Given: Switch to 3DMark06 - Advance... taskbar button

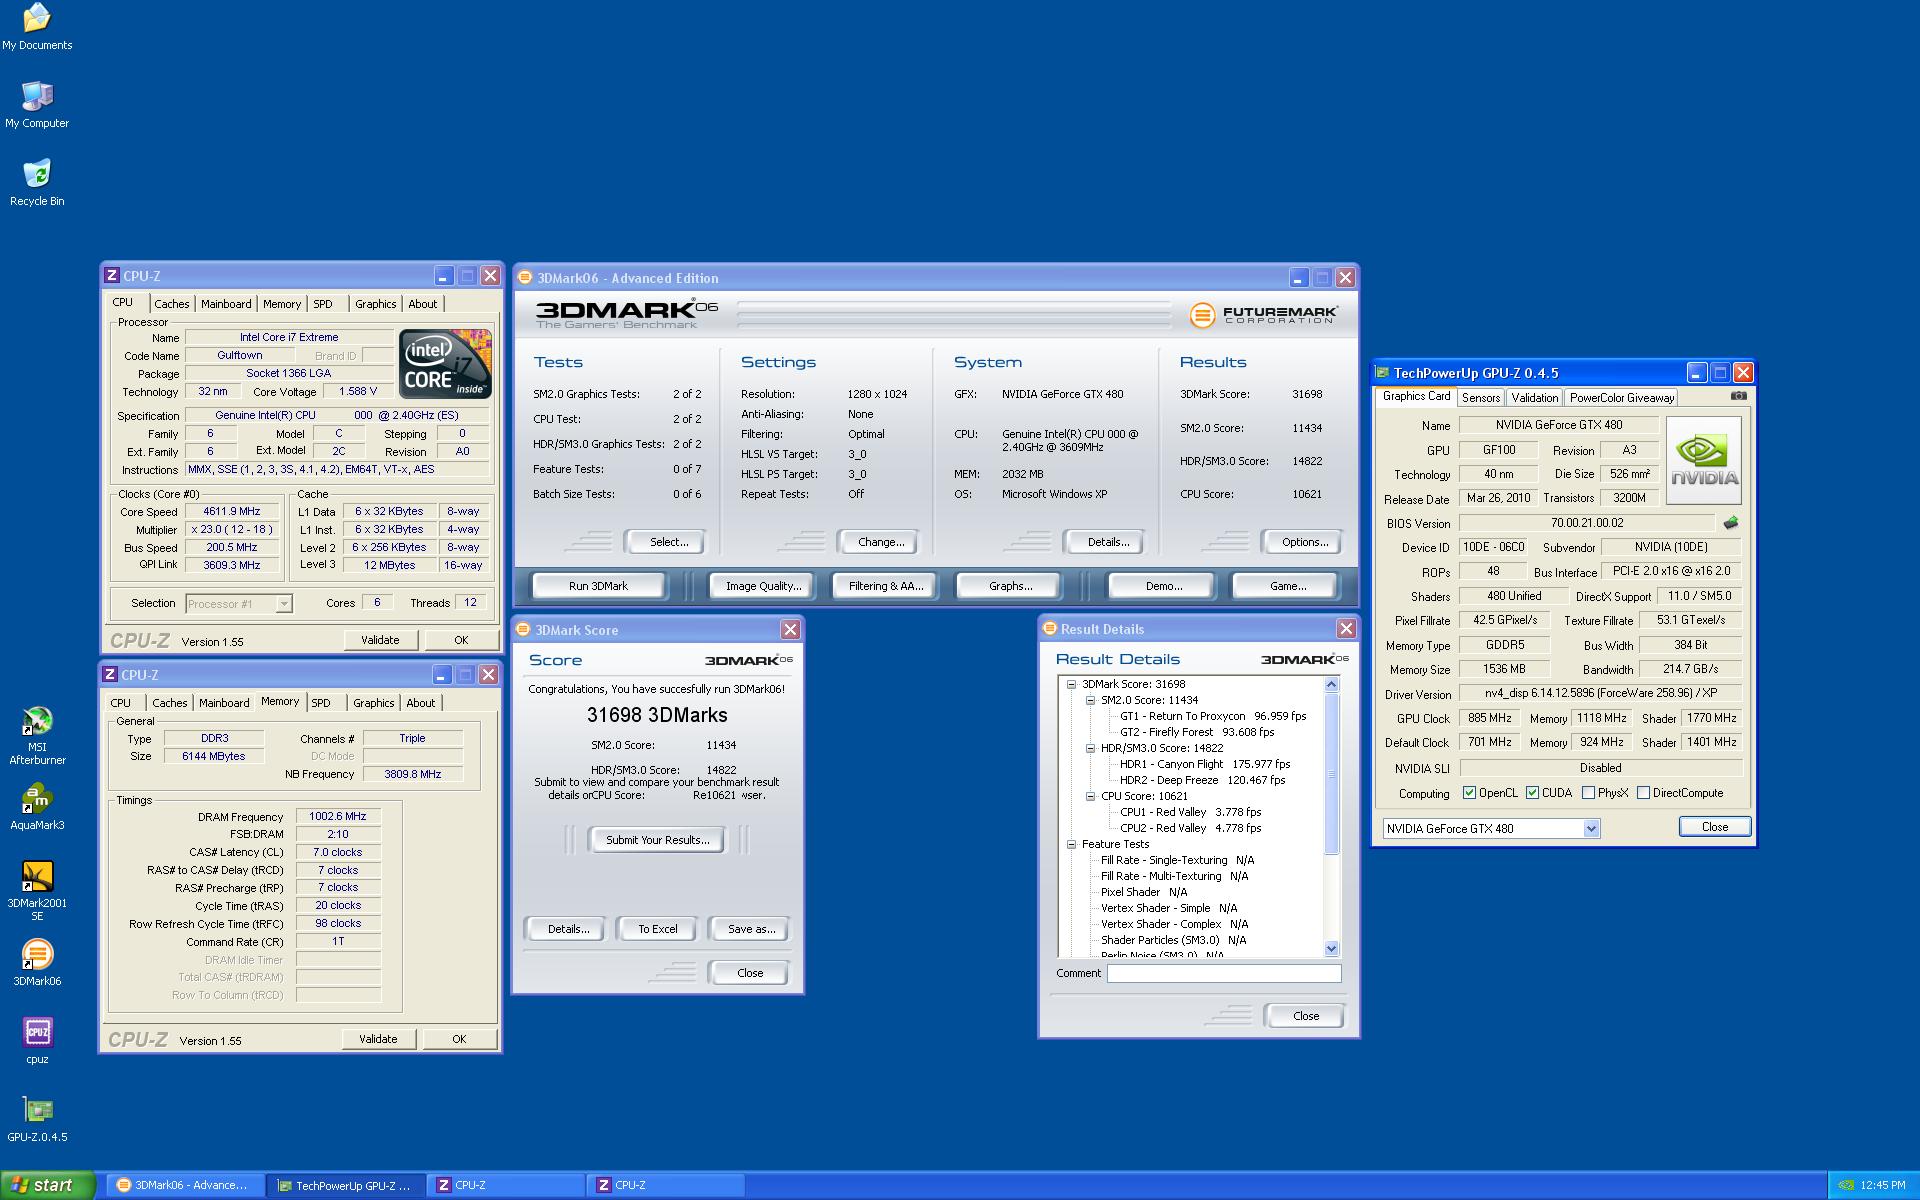Looking at the screenshot, I should pyautogui.click(x=185, y=1186).
